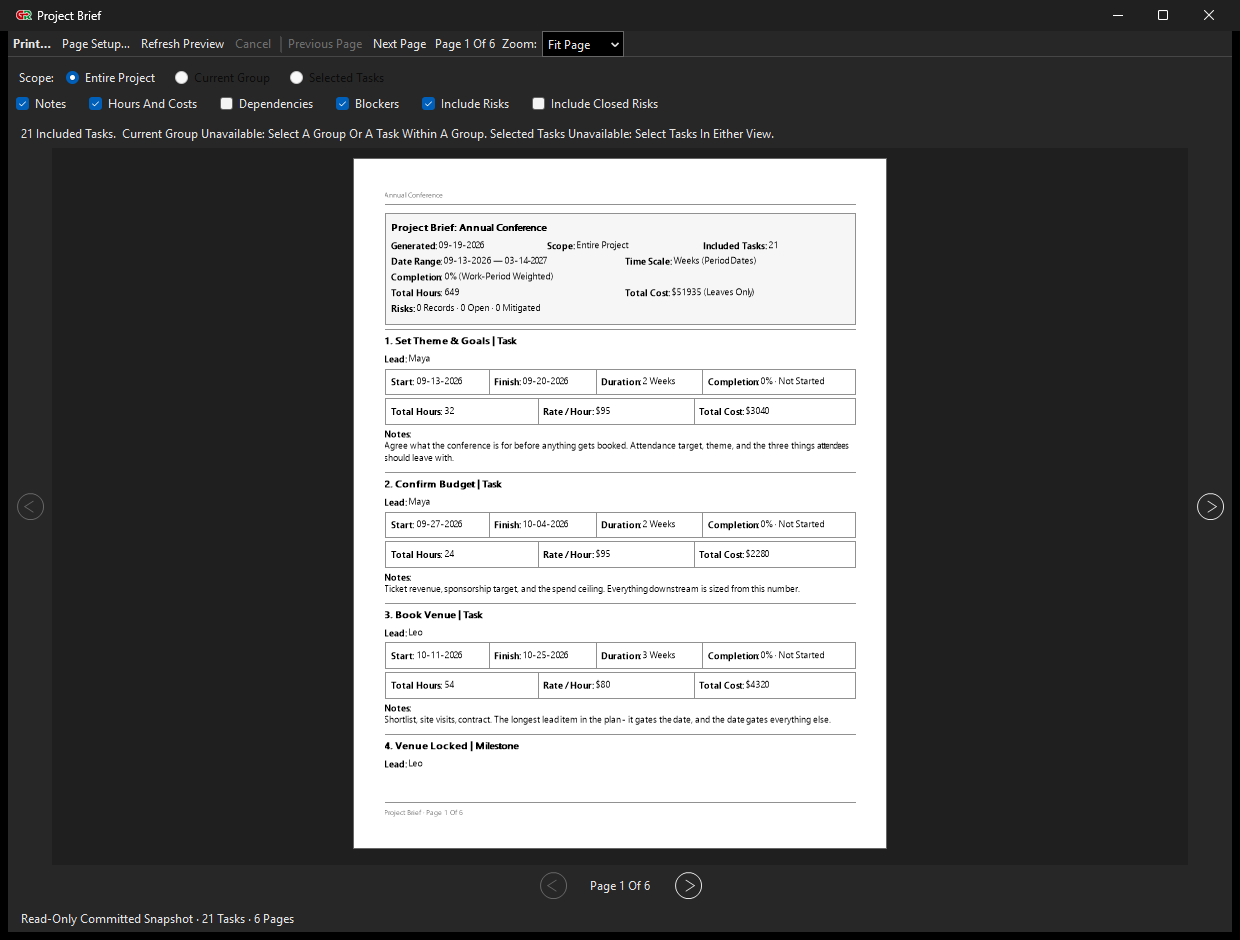Image resolution: width=1240 pixels, height=940 pixels.
Task: Click the Rate / Hour $80 cell
Action: (x=617, y=685)
